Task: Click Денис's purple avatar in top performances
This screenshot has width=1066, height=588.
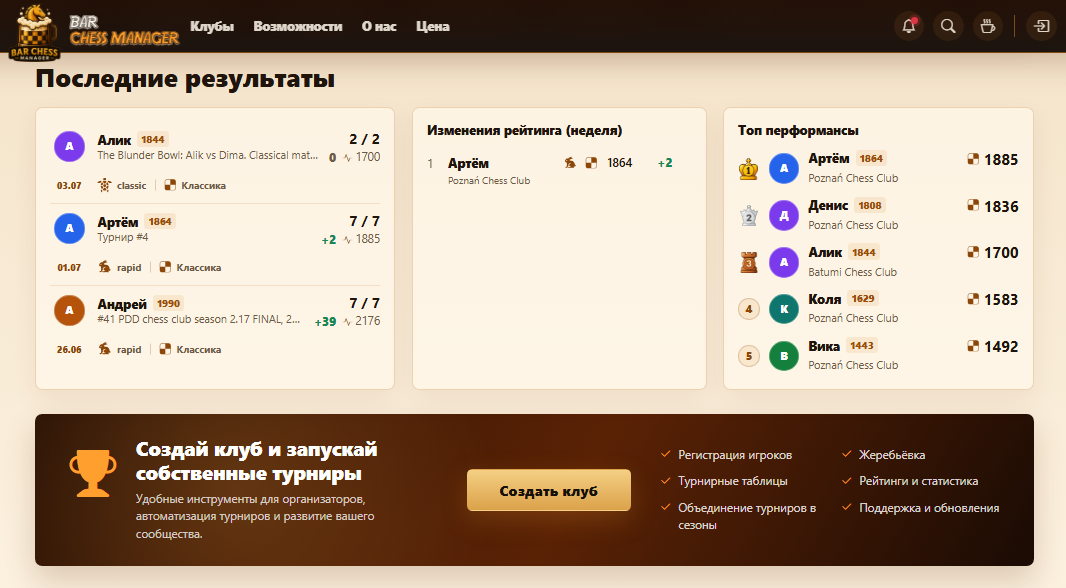Action: click(784, 215)
